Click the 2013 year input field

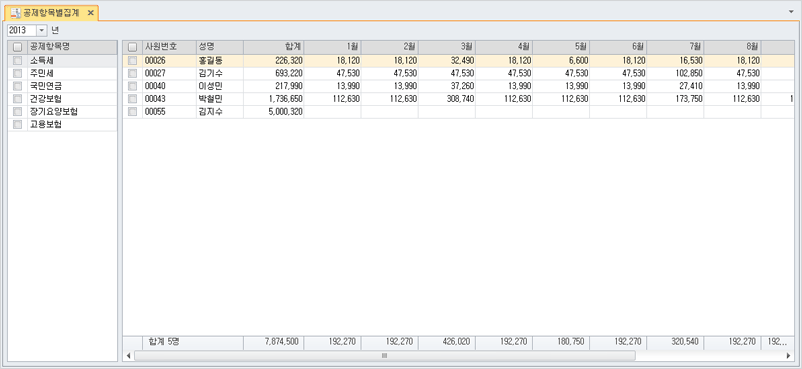tap(21, 30)
